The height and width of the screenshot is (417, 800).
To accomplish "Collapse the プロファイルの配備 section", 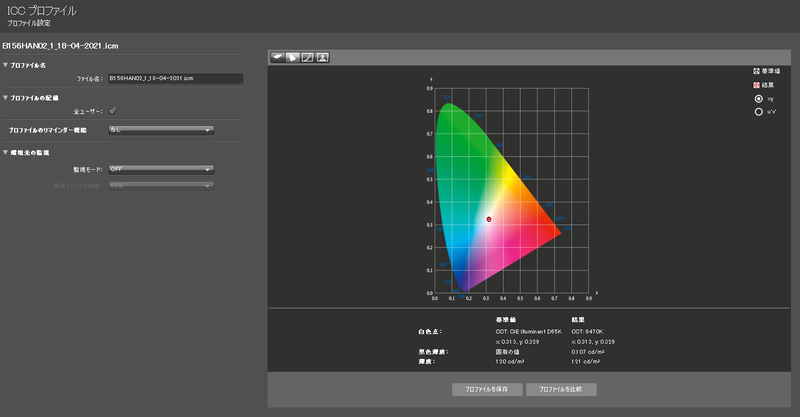I will click(x=5, y=97).
